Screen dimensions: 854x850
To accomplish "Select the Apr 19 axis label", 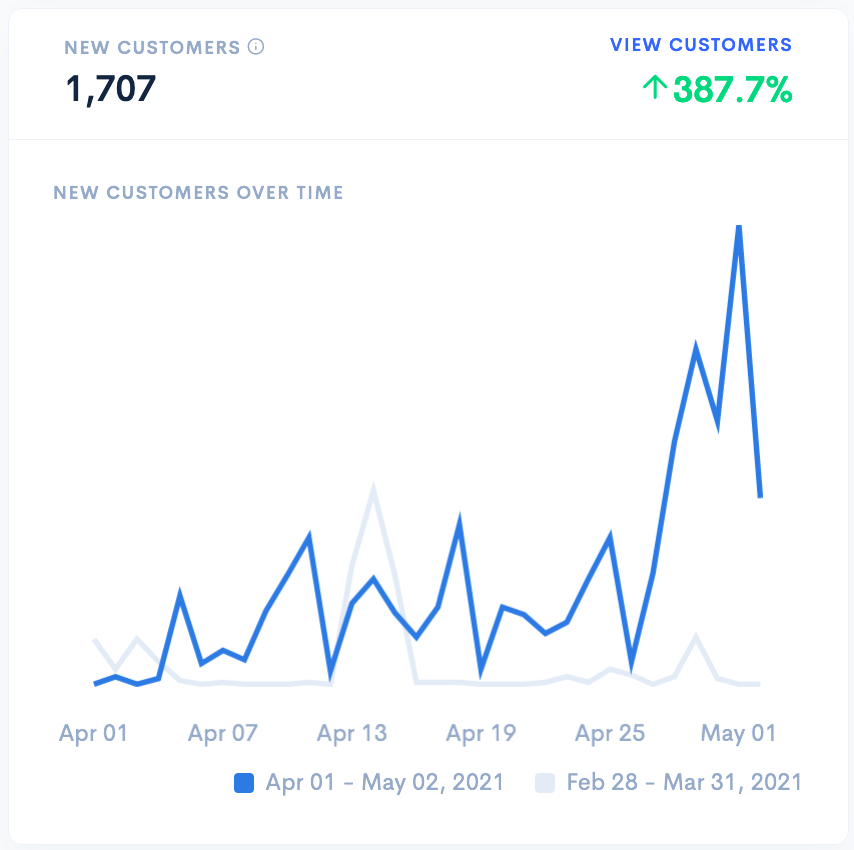I will pyautogui.click(x=480, y=733).
